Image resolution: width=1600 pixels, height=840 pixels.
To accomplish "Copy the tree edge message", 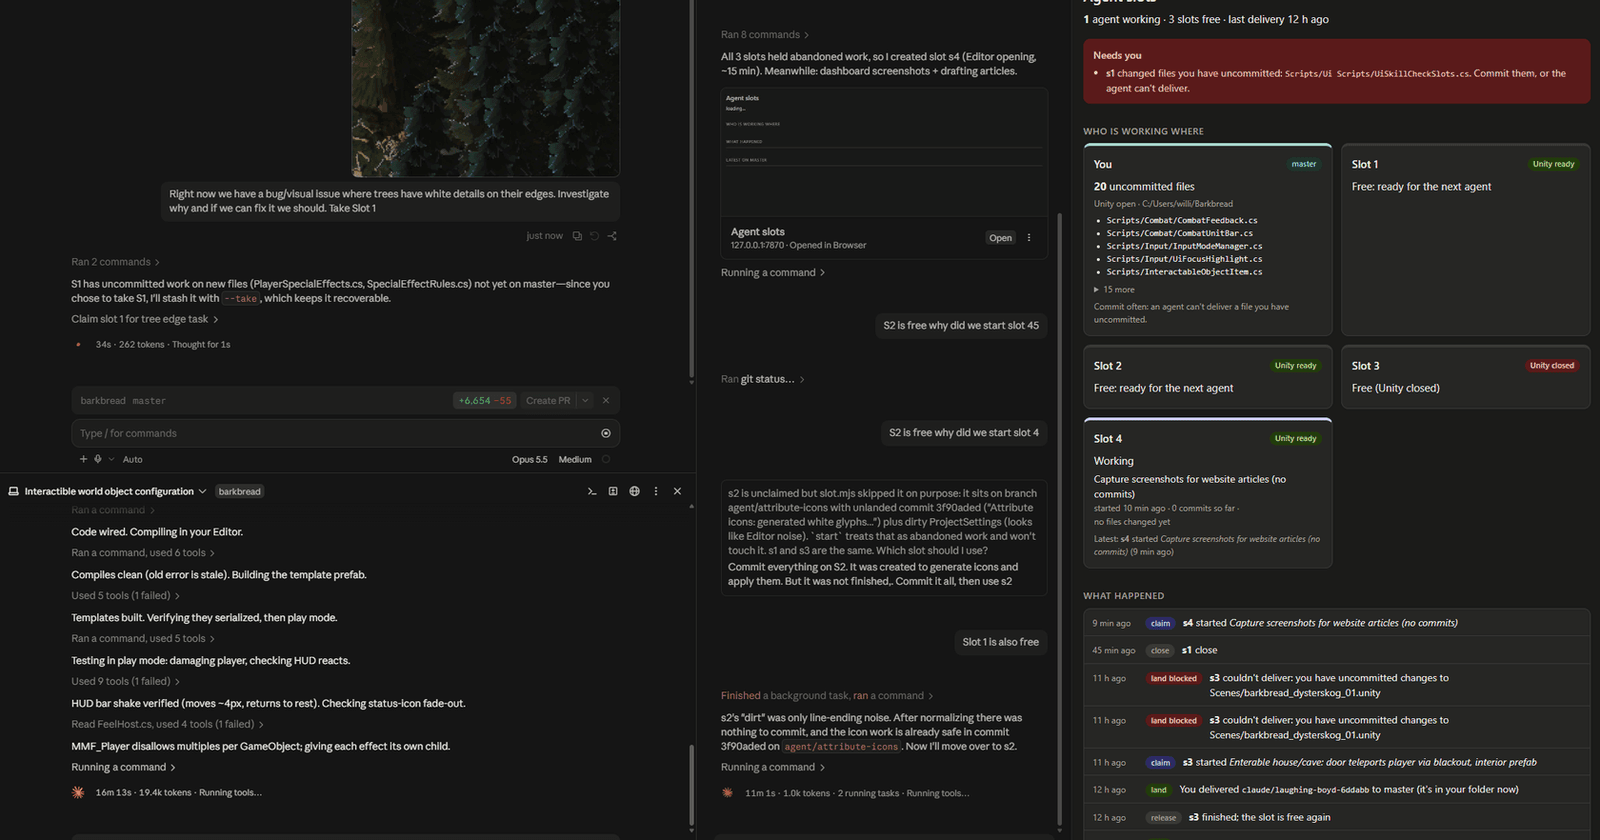I will pyautogui.click(x=577, y=236).
